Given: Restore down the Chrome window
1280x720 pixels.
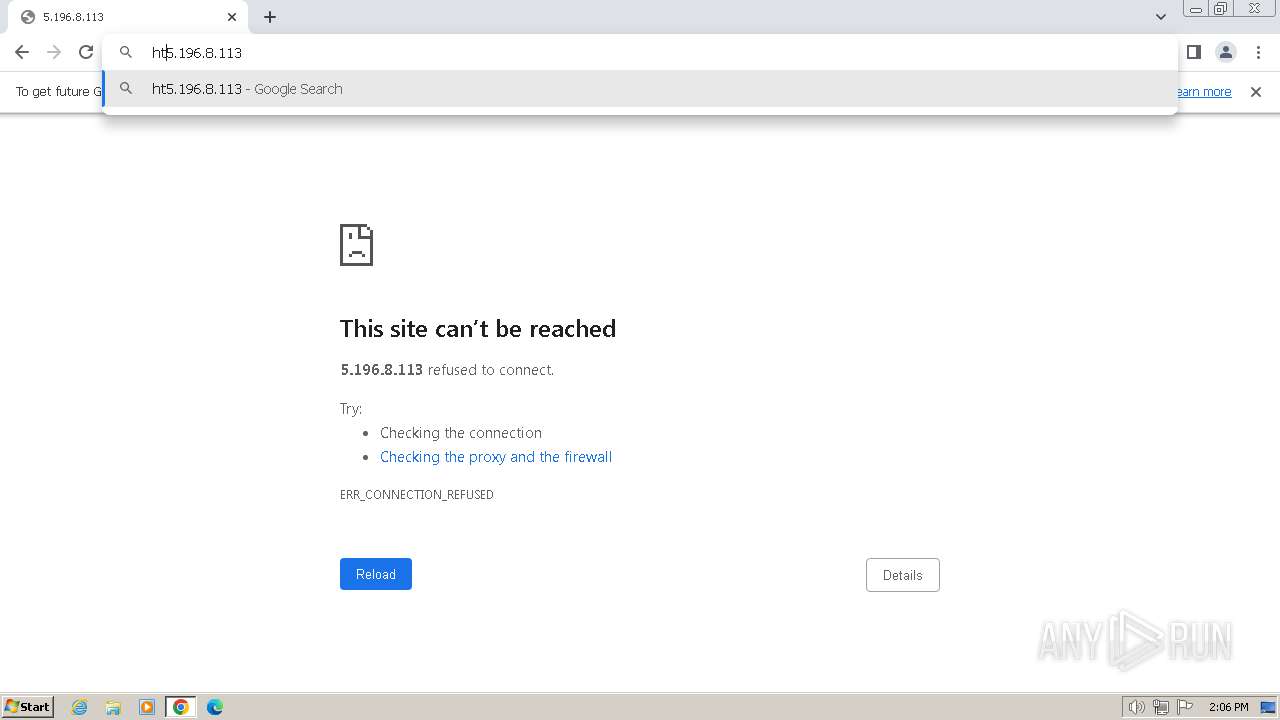Looking at the screenshot, I should [1221, 9].
